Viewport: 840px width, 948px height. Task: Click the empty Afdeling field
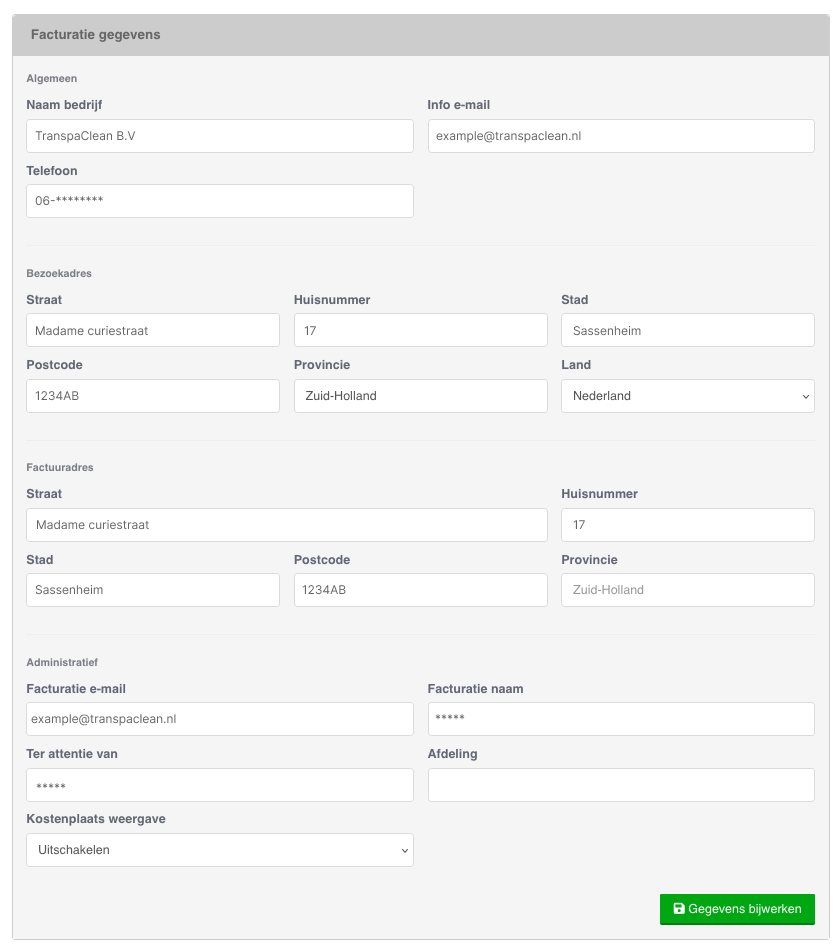620,785
